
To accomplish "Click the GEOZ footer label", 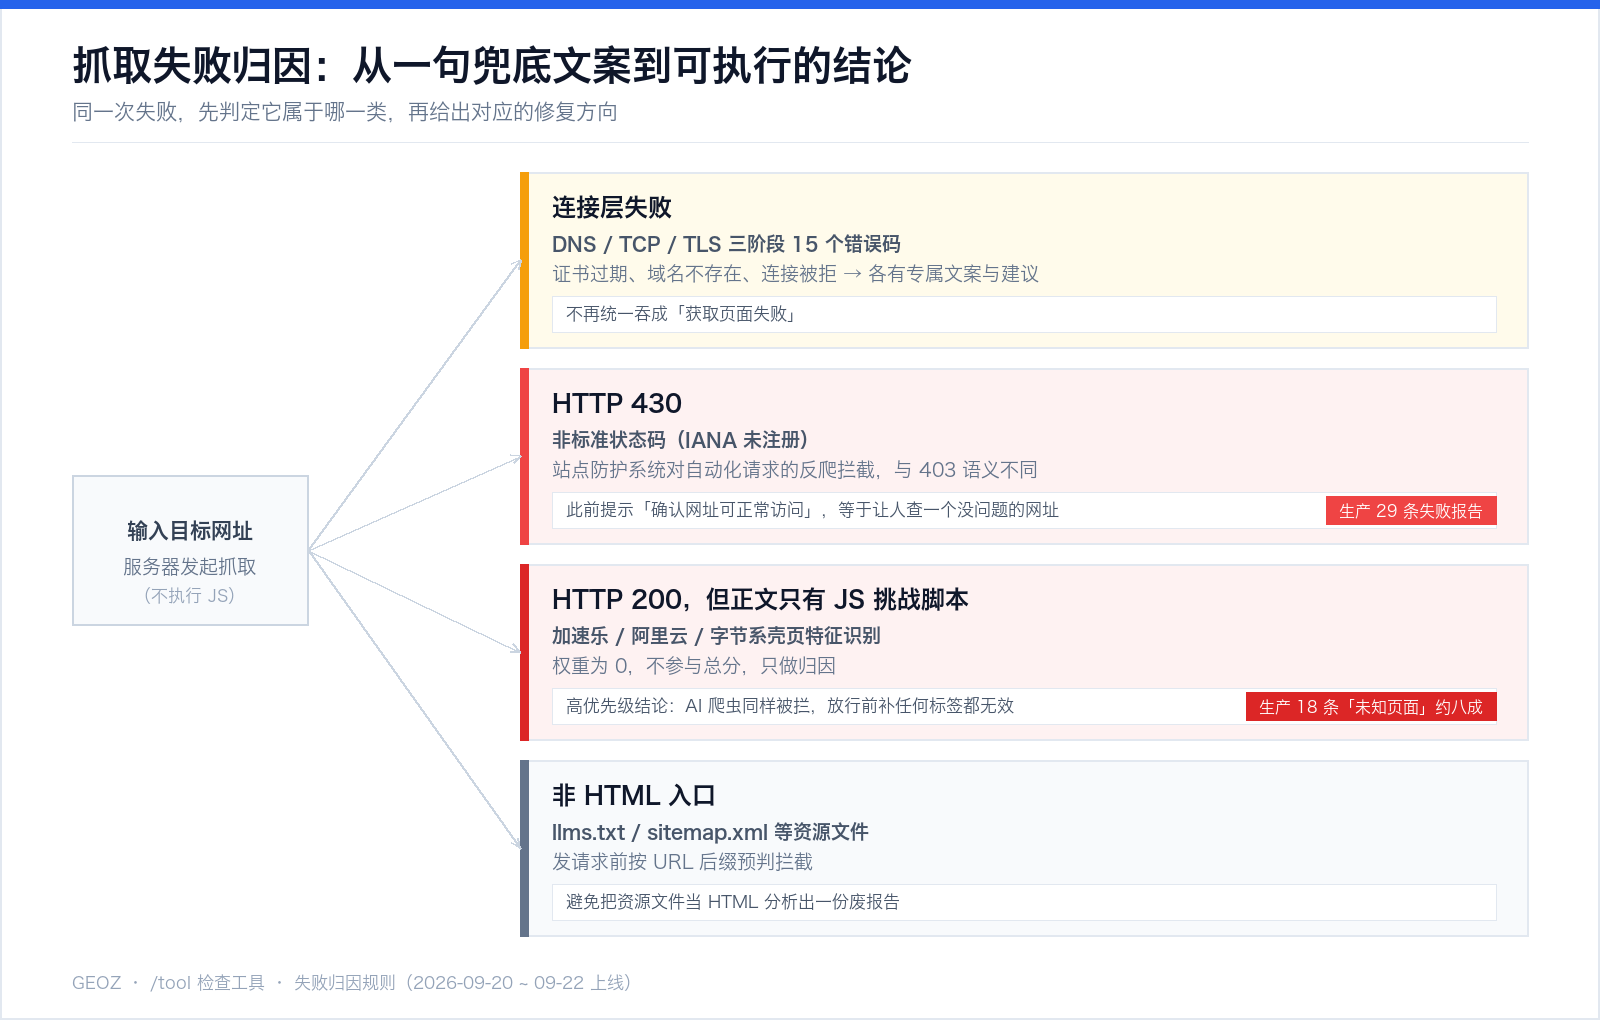I will (x=96, y=983).
